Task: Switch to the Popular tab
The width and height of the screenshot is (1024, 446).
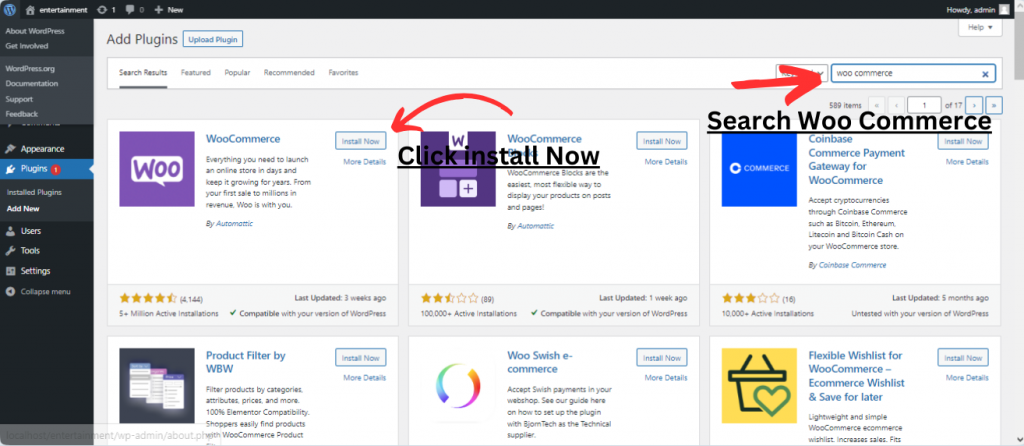Action: [237, 72]
